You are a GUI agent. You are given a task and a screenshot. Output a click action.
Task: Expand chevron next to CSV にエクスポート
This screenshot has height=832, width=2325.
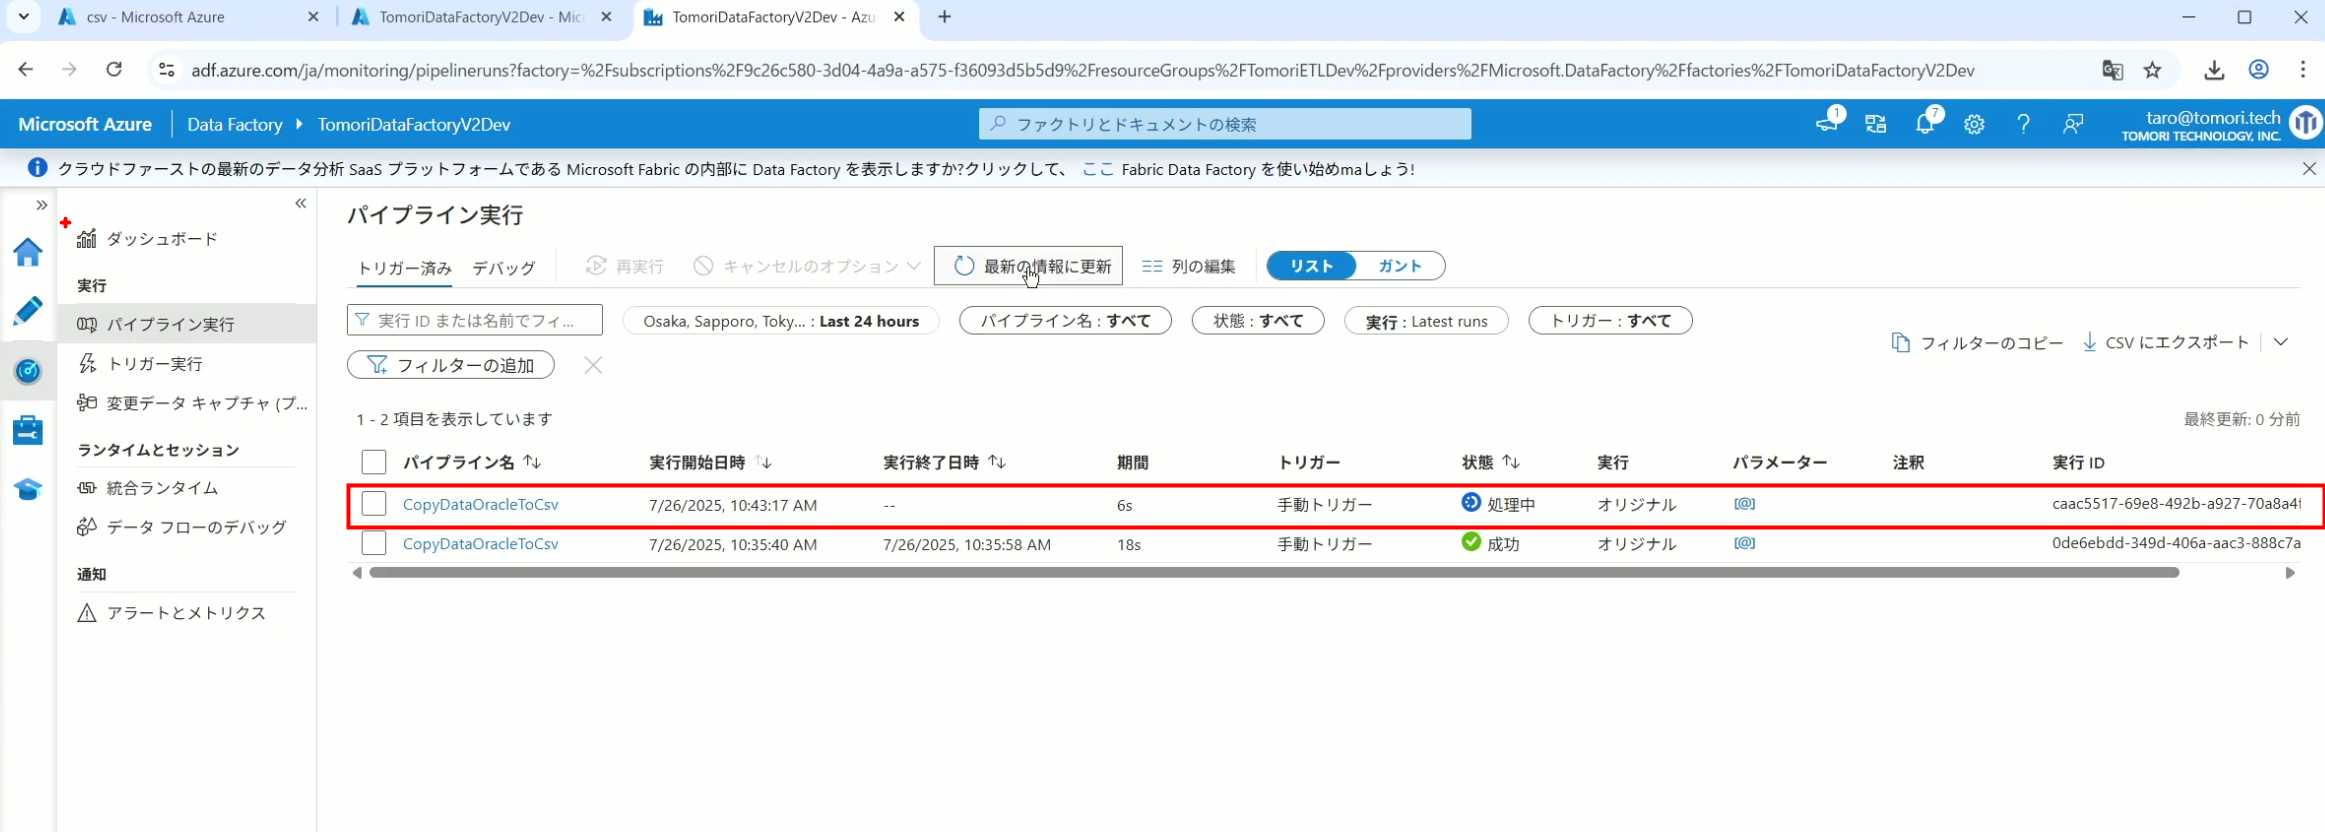pos(2281,342)
